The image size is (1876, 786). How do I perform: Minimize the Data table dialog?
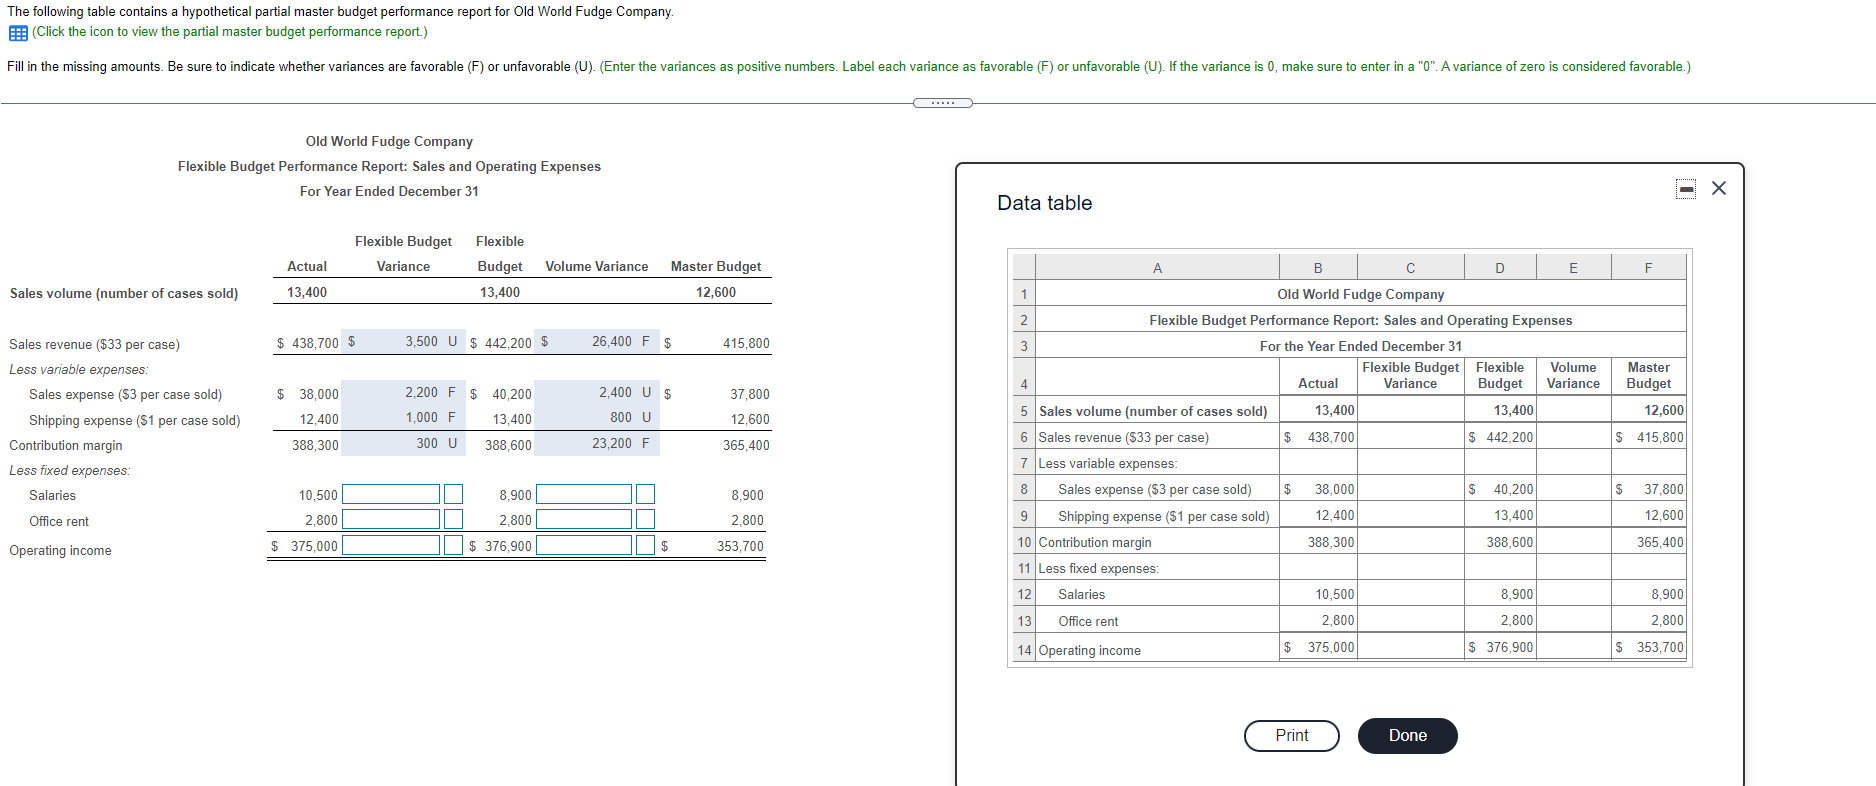(x=1686, y=189)
